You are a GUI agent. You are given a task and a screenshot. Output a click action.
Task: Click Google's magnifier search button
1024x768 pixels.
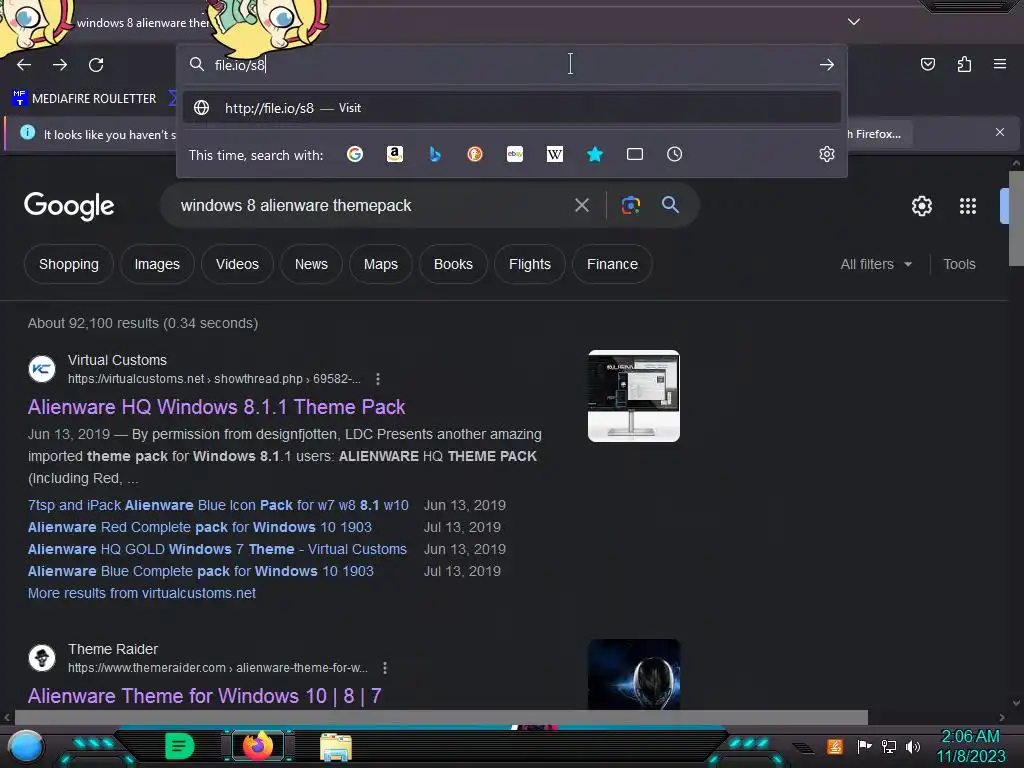point(670,205)
